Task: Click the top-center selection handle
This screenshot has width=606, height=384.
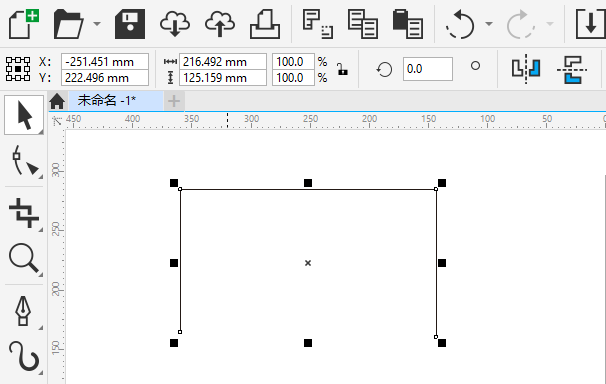Action: tap(308, 183)
